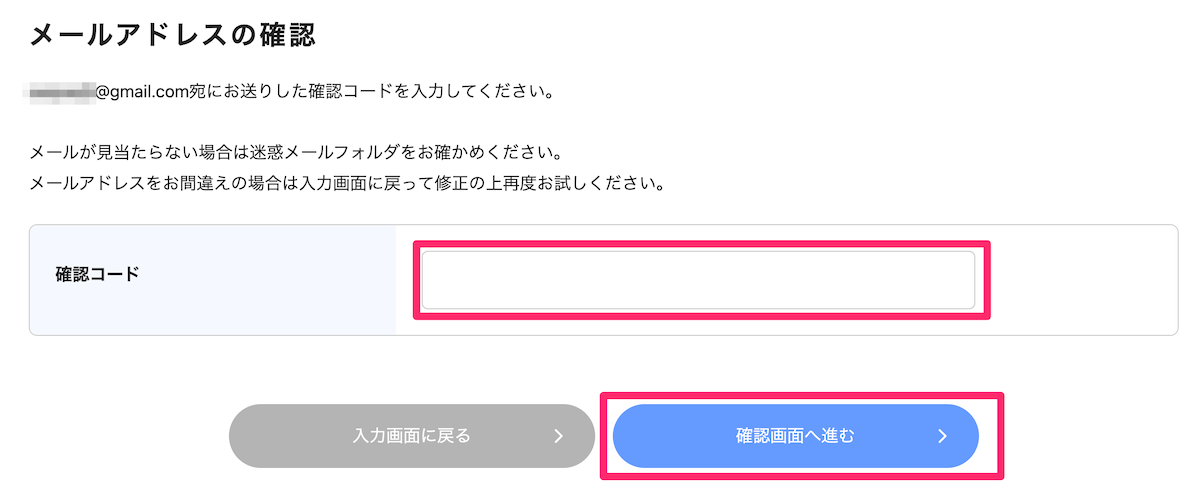Focus the 確認コード text input field
This screenshot has width=1200, height=493.
(698, 280)
